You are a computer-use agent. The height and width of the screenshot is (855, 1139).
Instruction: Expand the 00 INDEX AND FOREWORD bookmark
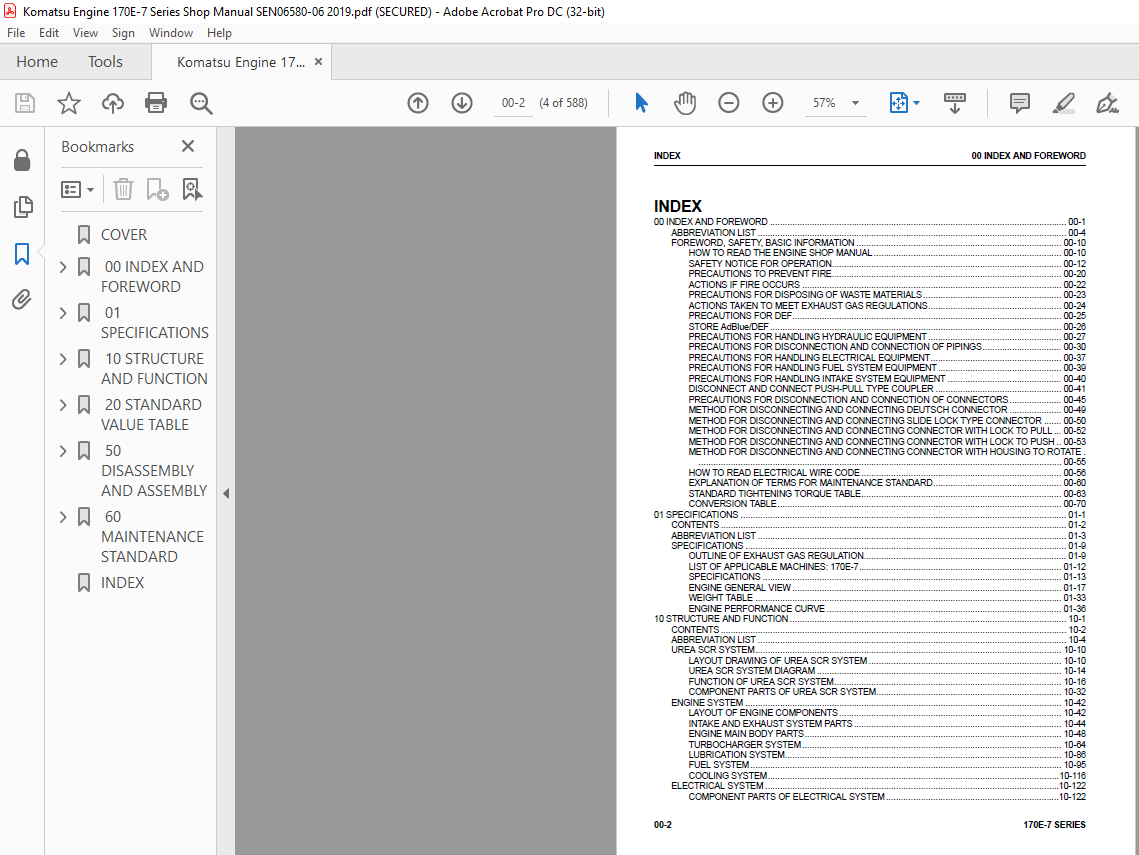(62, 267)
